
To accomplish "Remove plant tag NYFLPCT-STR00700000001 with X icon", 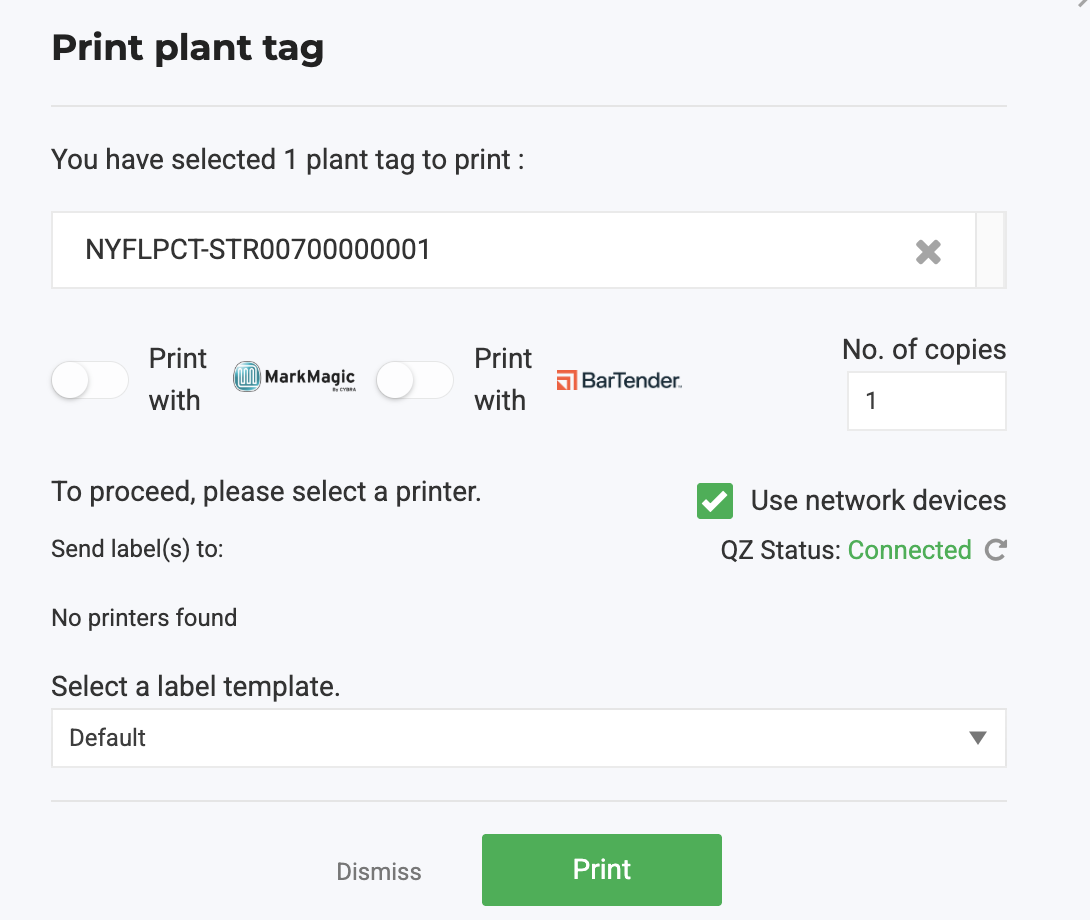I will pyautogui.click(x=928, y=252).
